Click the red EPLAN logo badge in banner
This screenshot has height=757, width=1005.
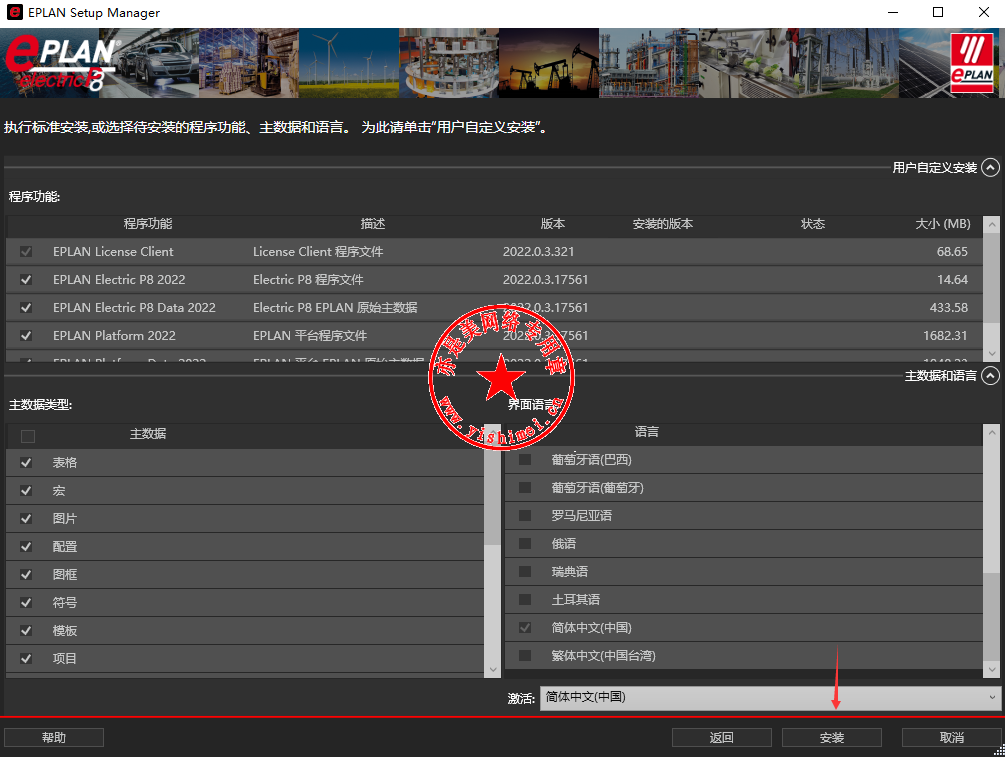(x=972, y=63)
